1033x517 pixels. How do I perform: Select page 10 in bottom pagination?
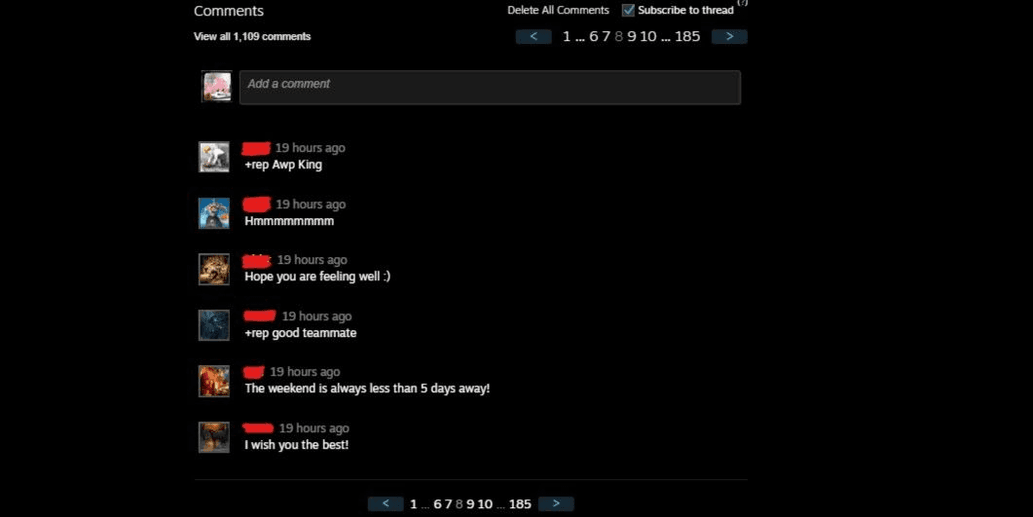(485, 504)
